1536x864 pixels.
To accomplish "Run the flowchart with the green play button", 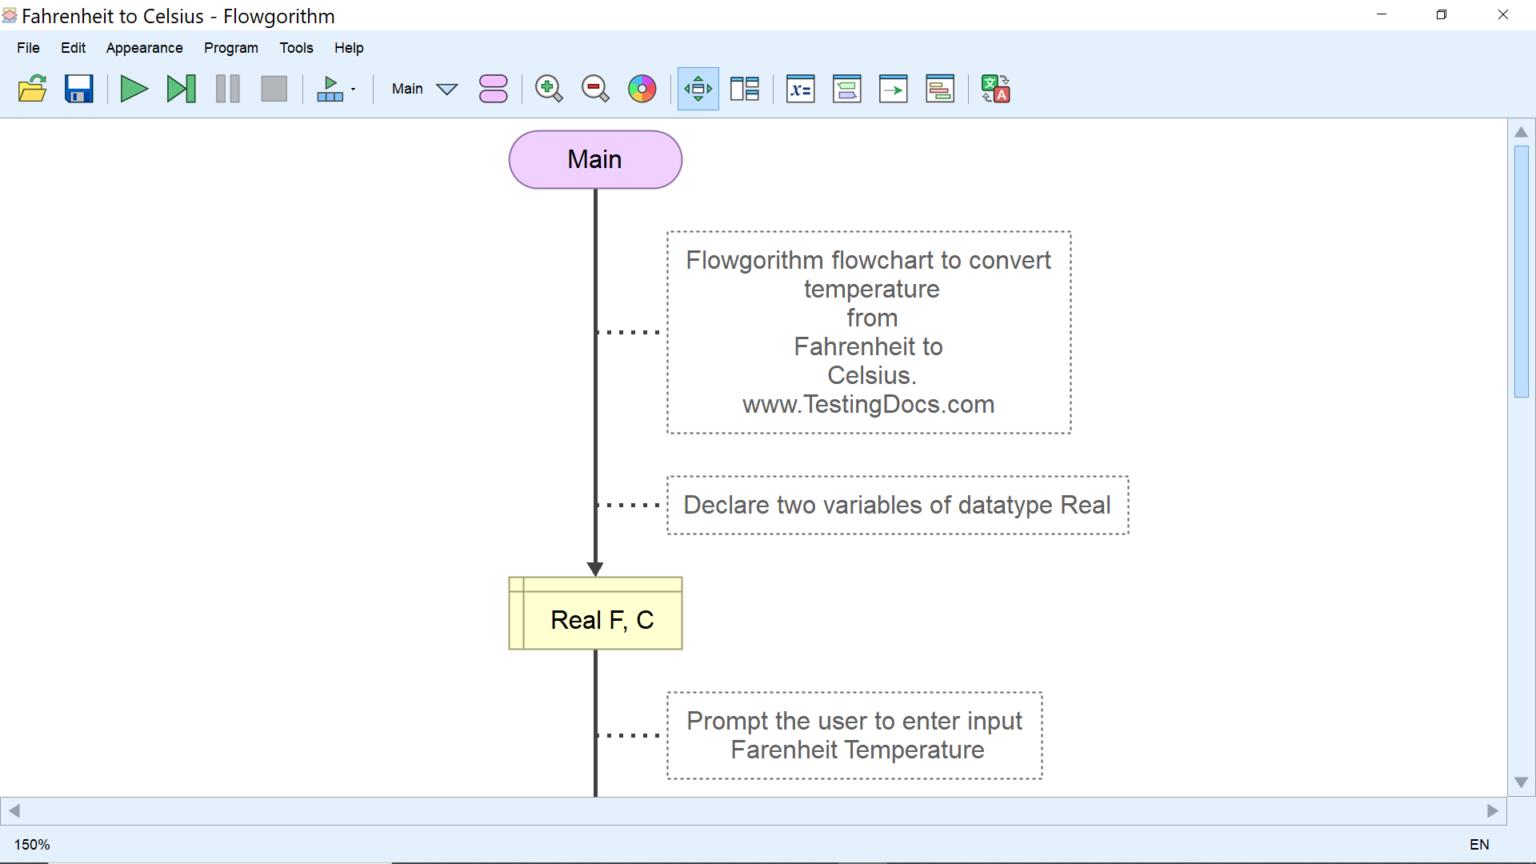I will click(x=134, y=88).
